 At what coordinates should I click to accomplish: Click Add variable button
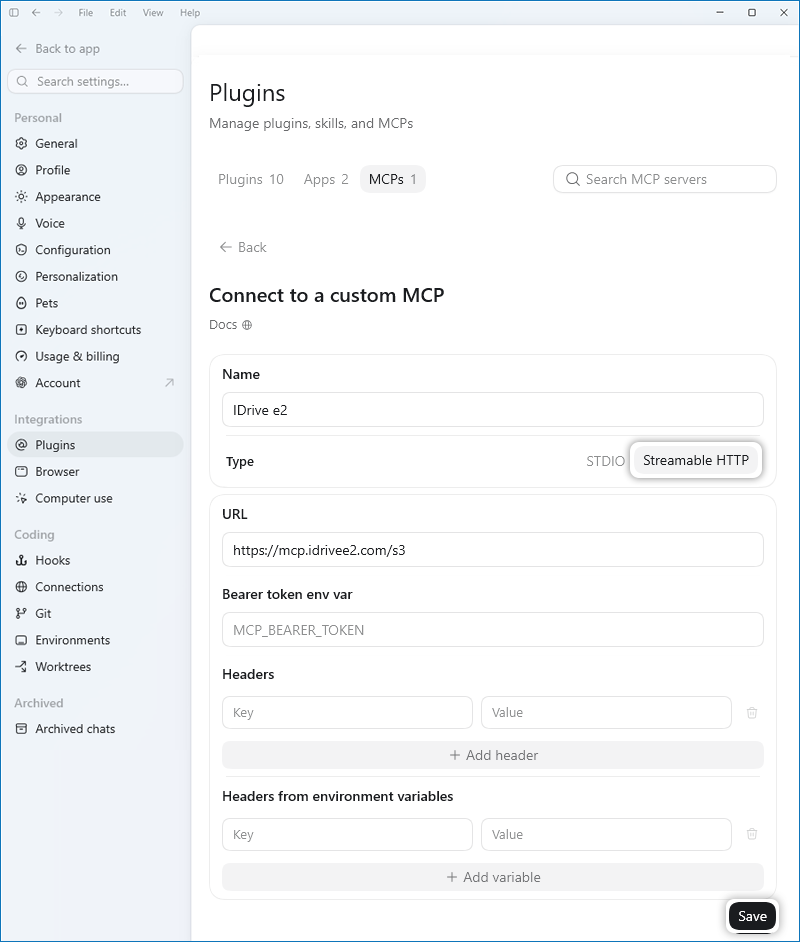[x=493, y=877]
